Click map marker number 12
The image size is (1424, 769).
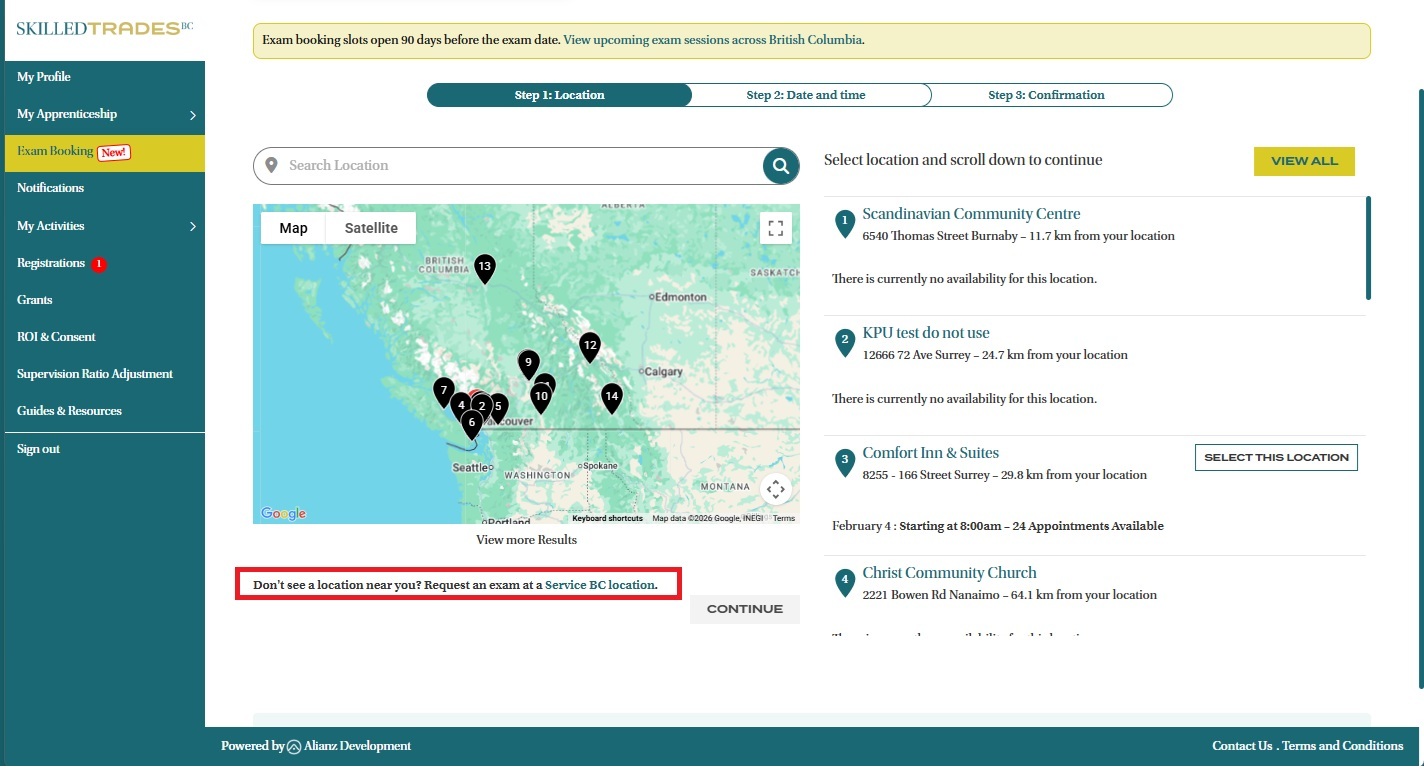(590, 345)
